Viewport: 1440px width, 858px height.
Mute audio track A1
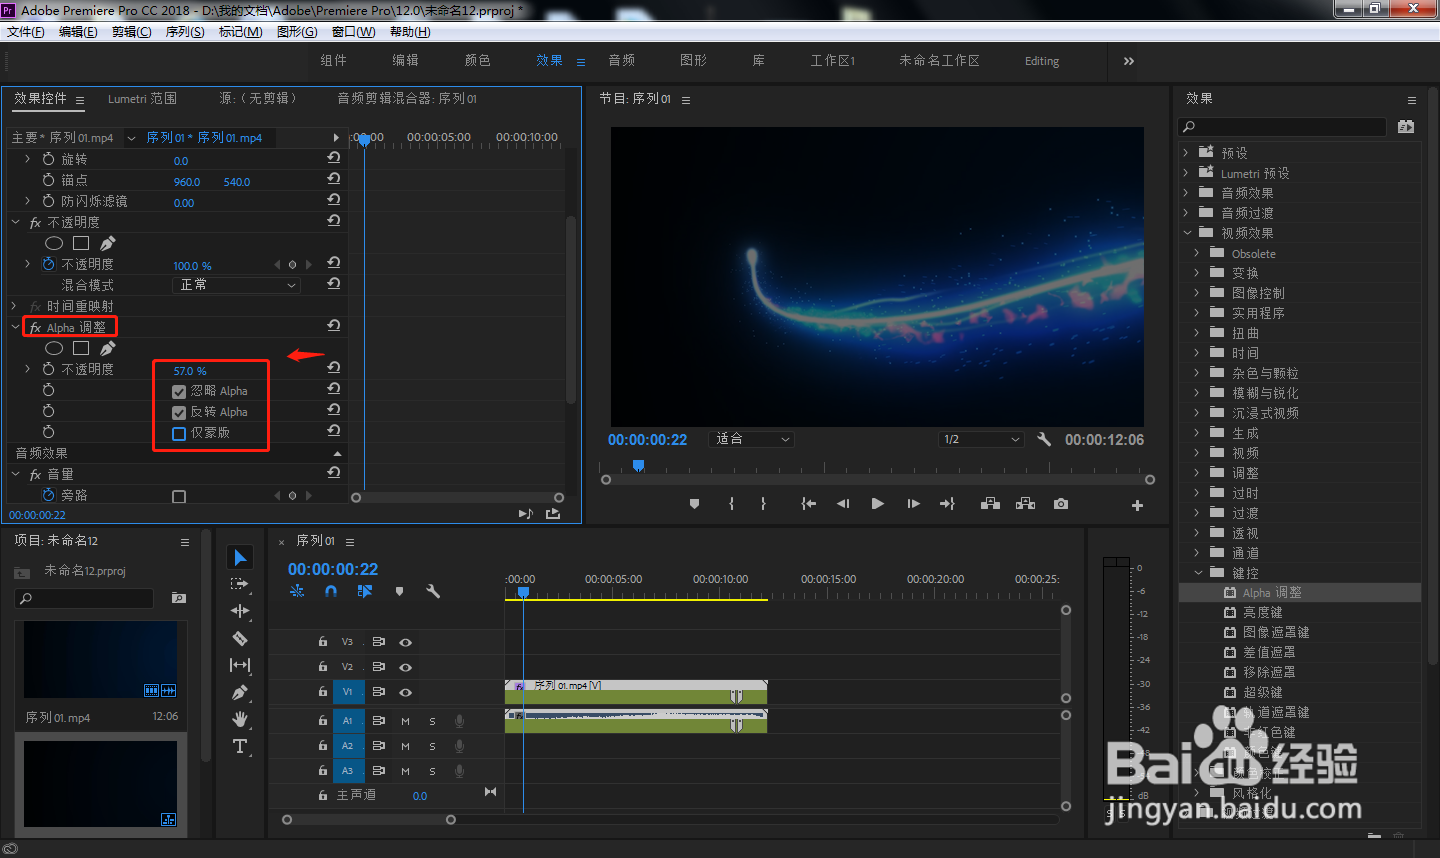(x=405, y=721)
